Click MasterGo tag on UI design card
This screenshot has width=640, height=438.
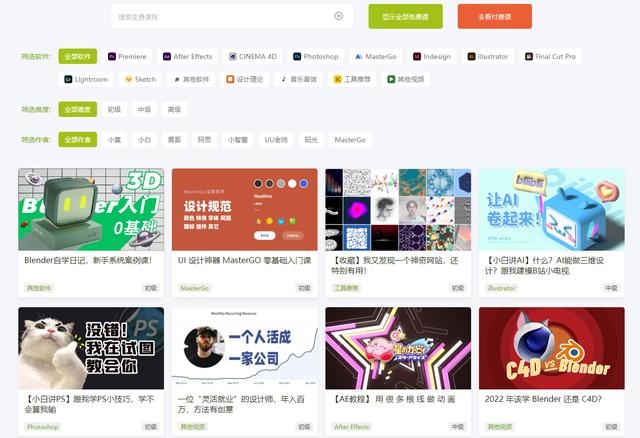[x=195, y=288]
